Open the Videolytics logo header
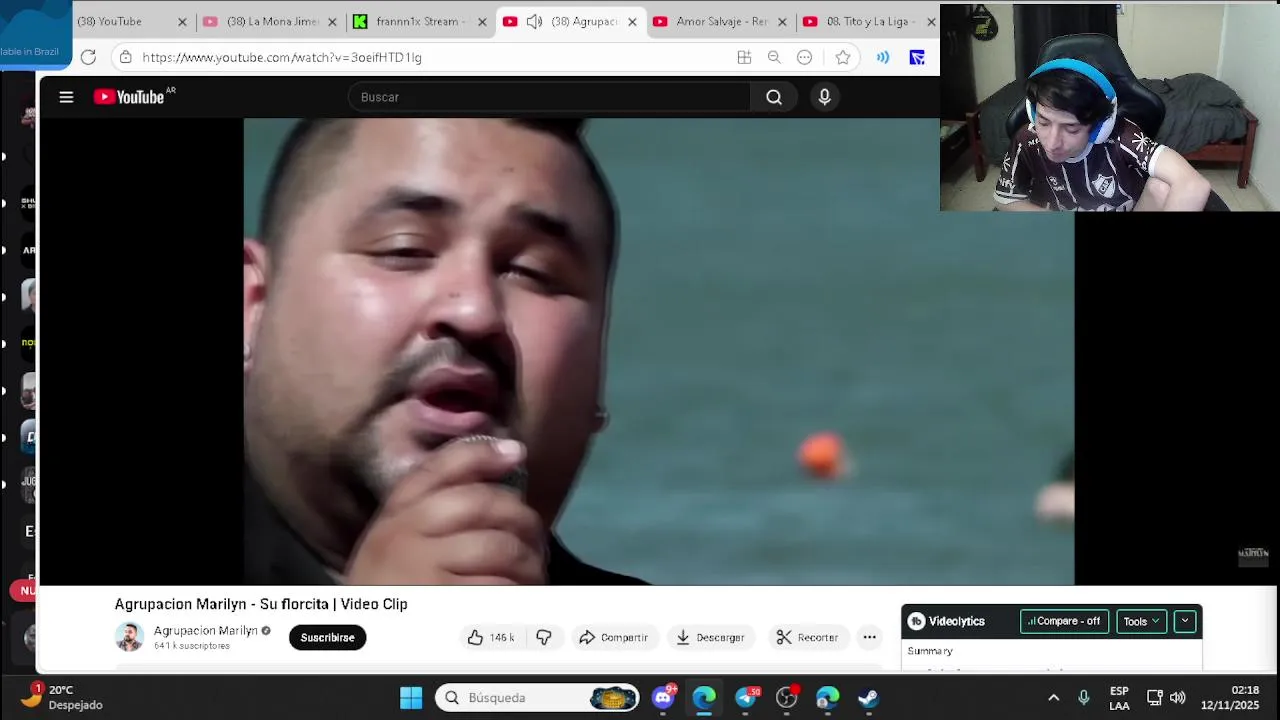Image resolution: width=1280 pixels, height=720 pixels. [946, 621]
